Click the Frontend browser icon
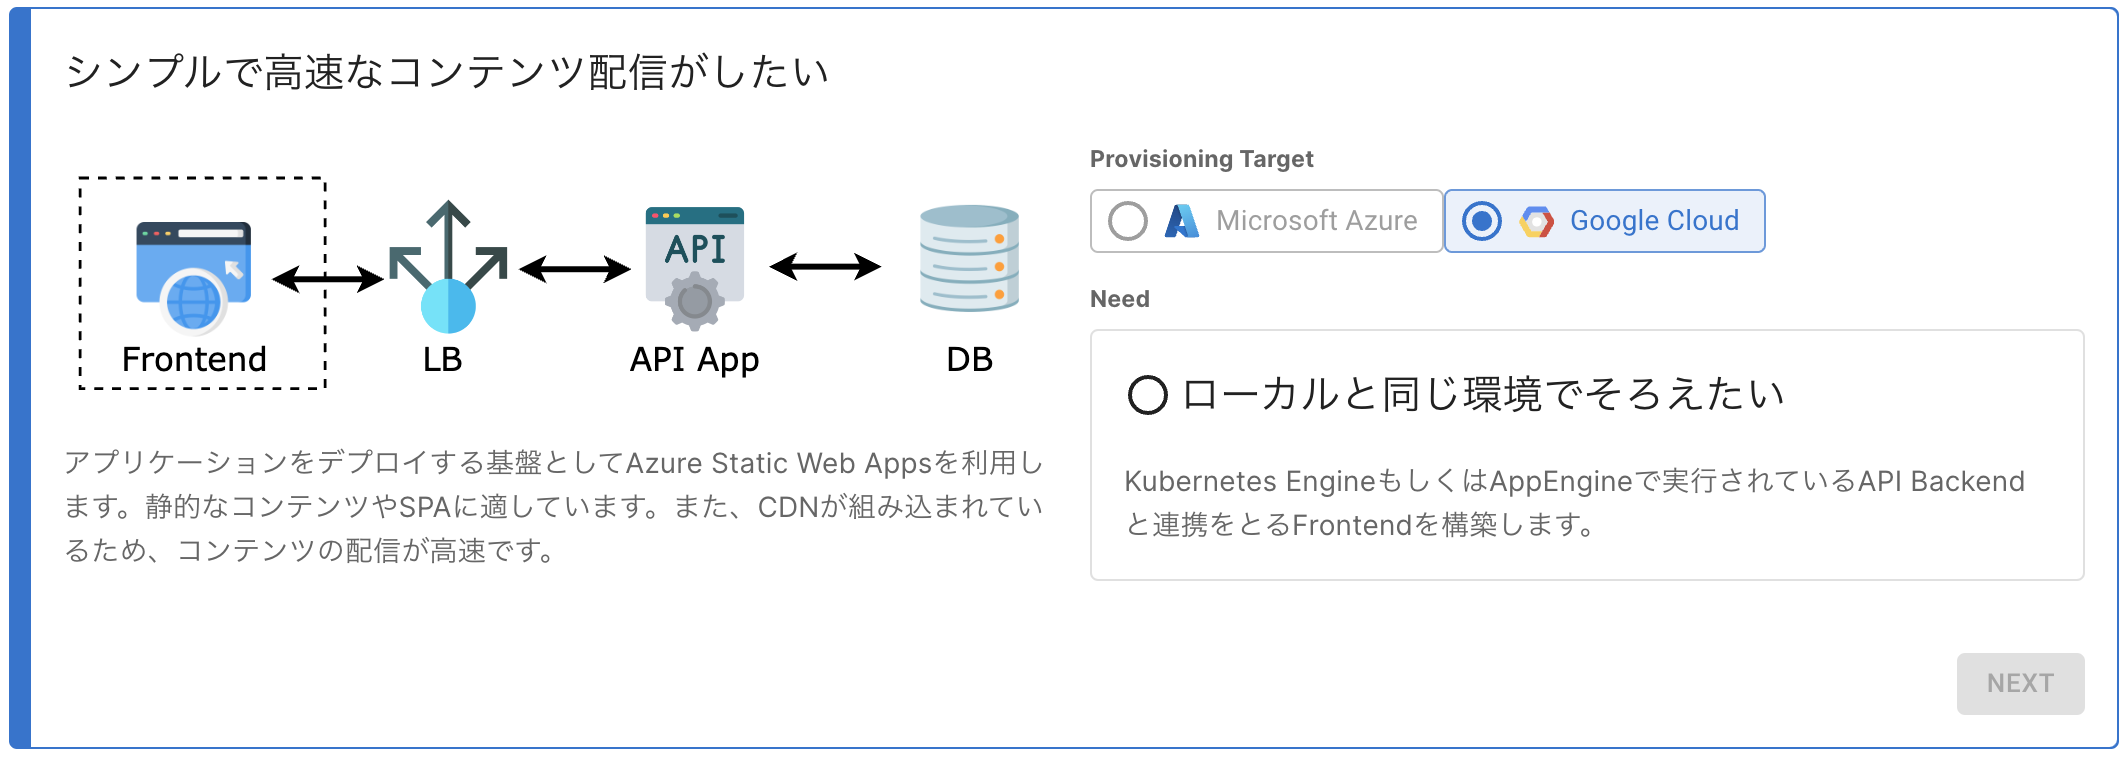The width and height of the screenshot is (2128, 758). click(193, 274)
